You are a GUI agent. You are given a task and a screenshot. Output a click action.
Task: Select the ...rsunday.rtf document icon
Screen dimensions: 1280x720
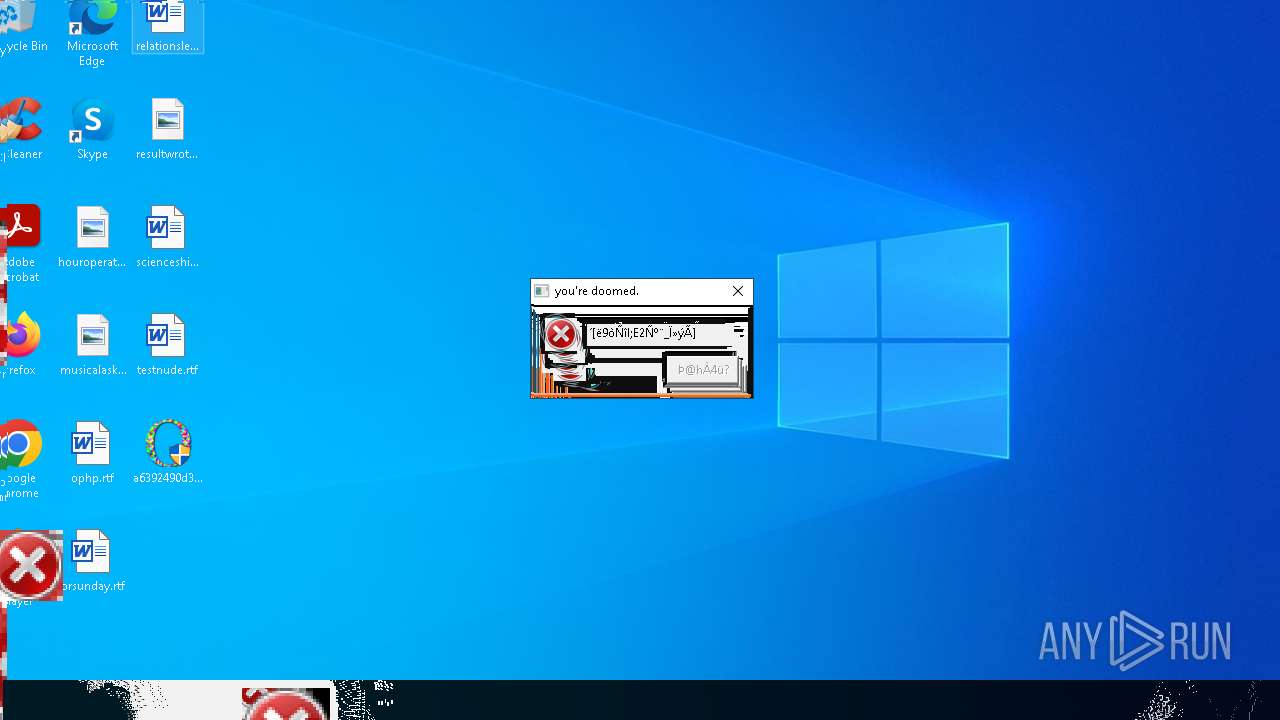pos(92,561)
